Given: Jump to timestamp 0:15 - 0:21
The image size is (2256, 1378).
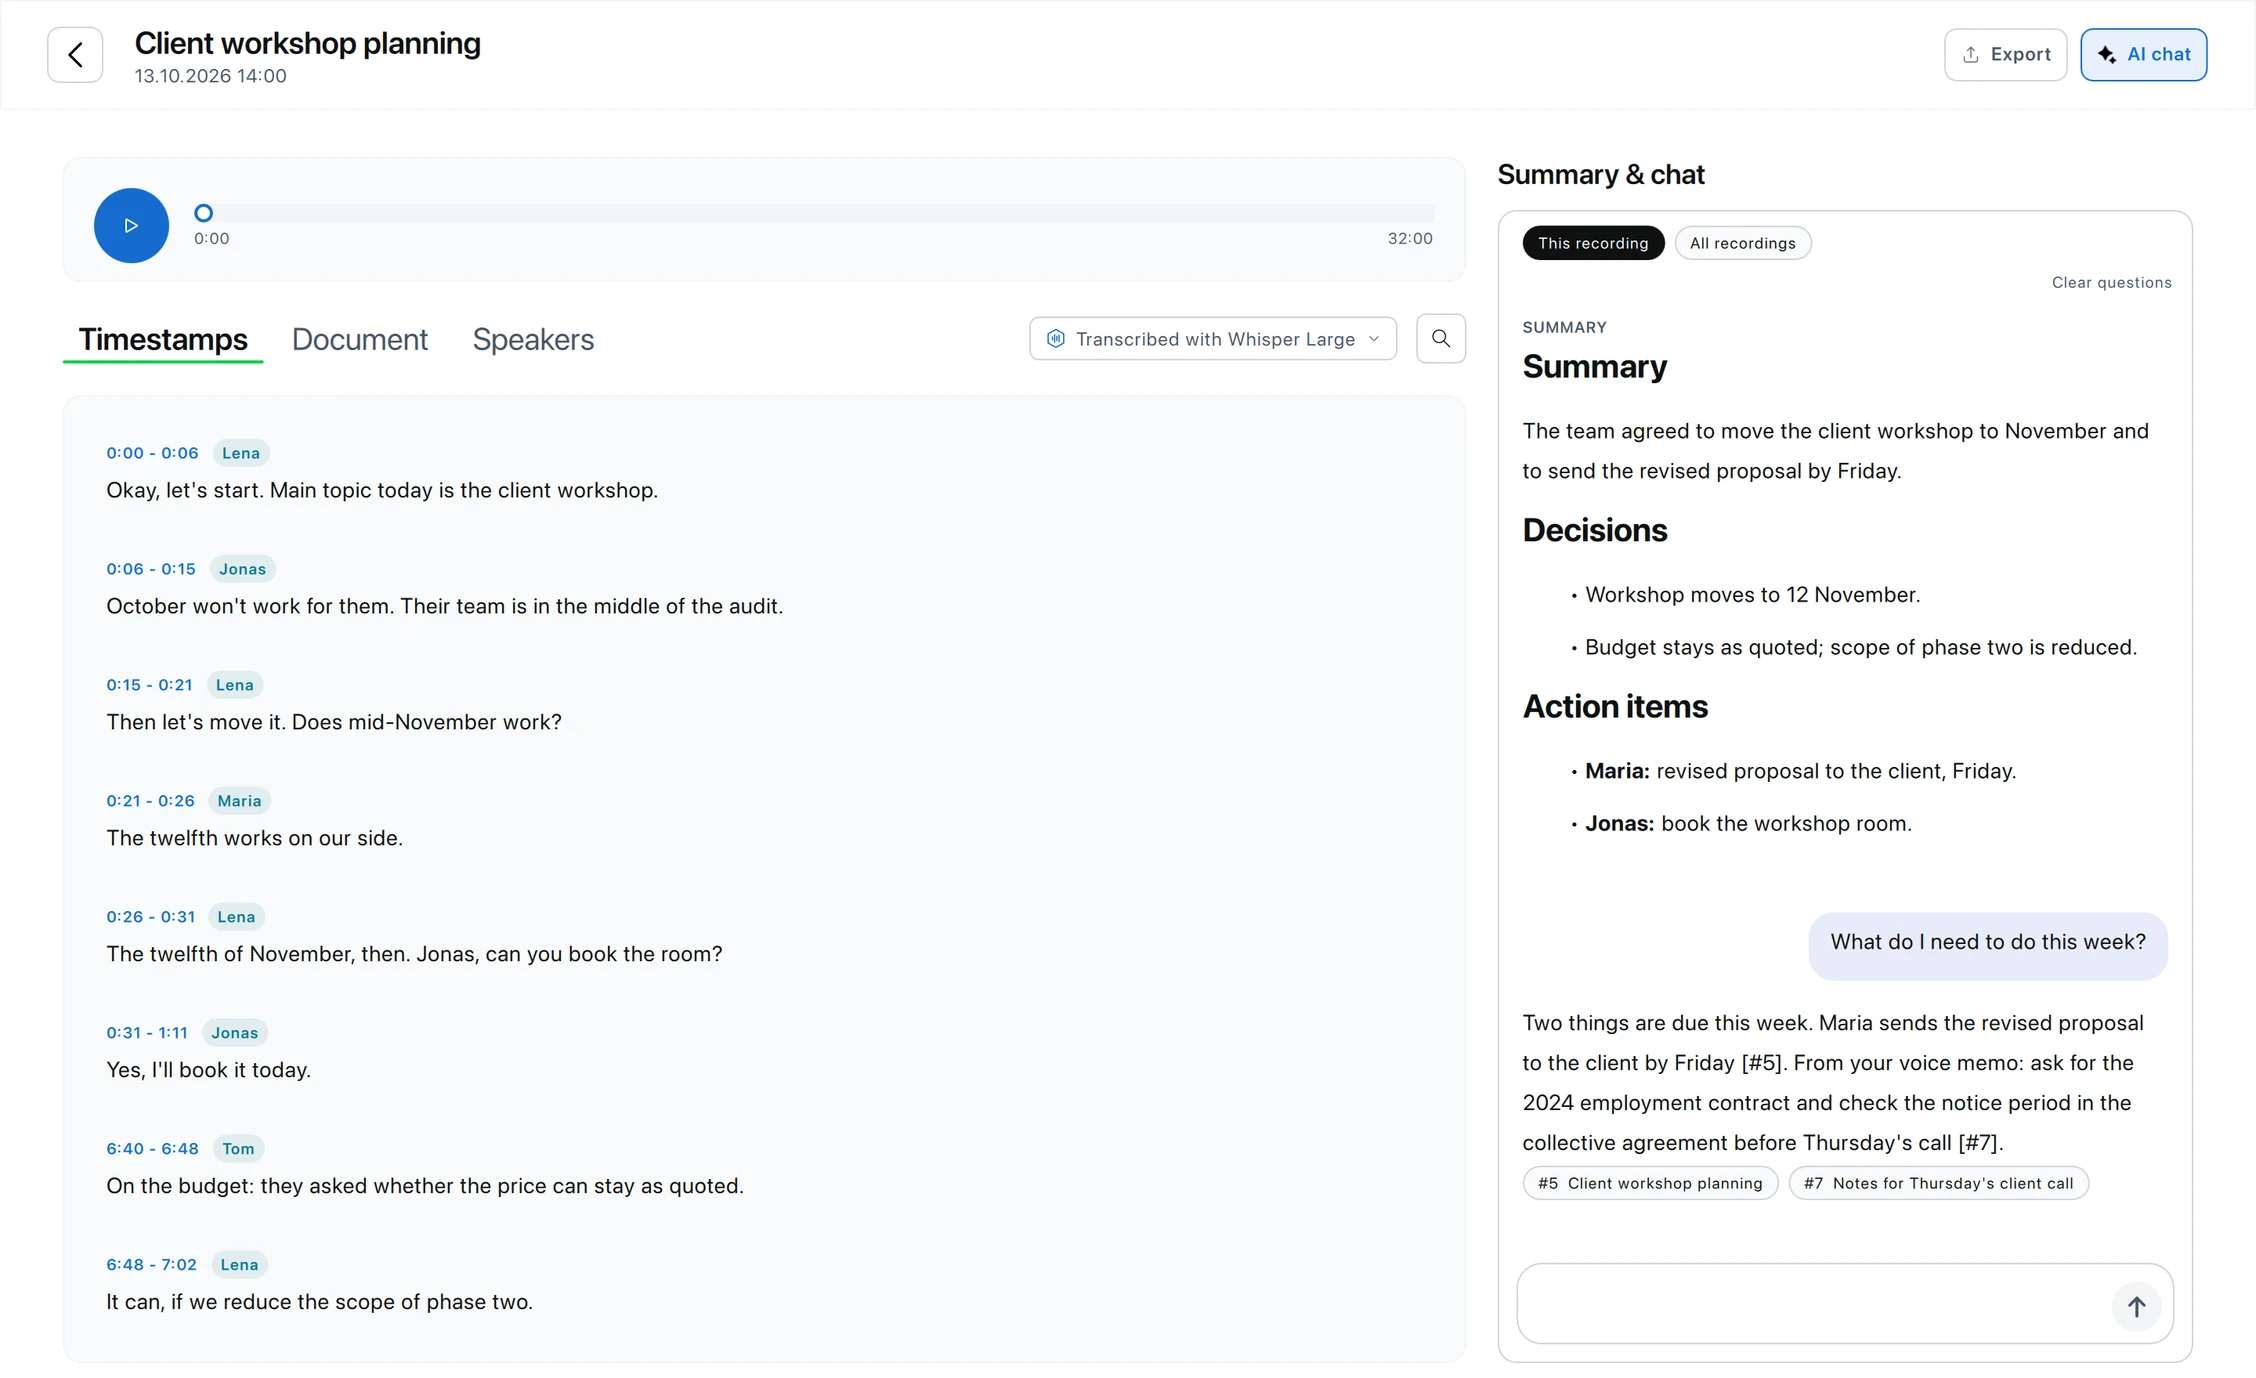Looking at the screenshot, I should (149, 685).
